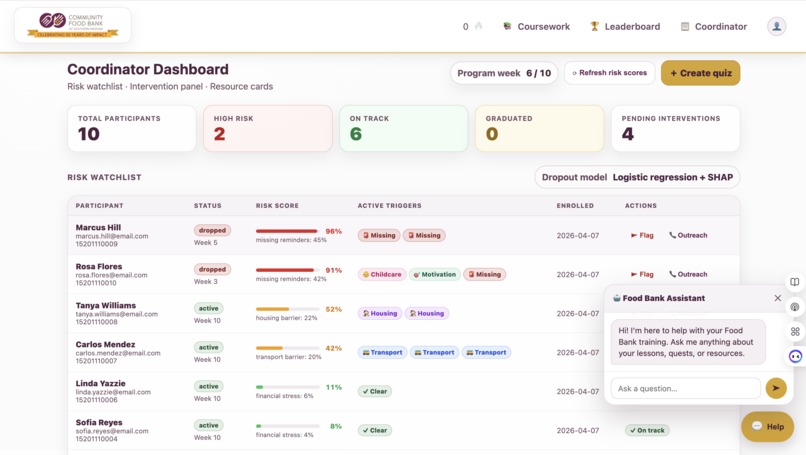The width and height of the screenshot is (806, 455).
Task: Select the Pending Interventions card
Action: 675,129
